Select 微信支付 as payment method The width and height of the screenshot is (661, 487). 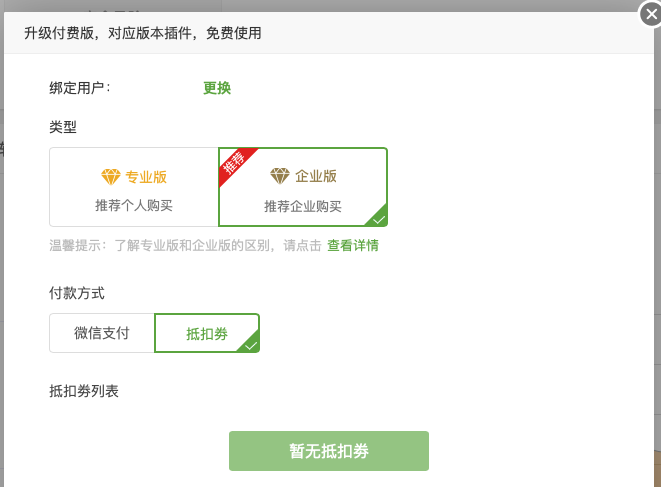pyautogui.click(x=102, y=333)
